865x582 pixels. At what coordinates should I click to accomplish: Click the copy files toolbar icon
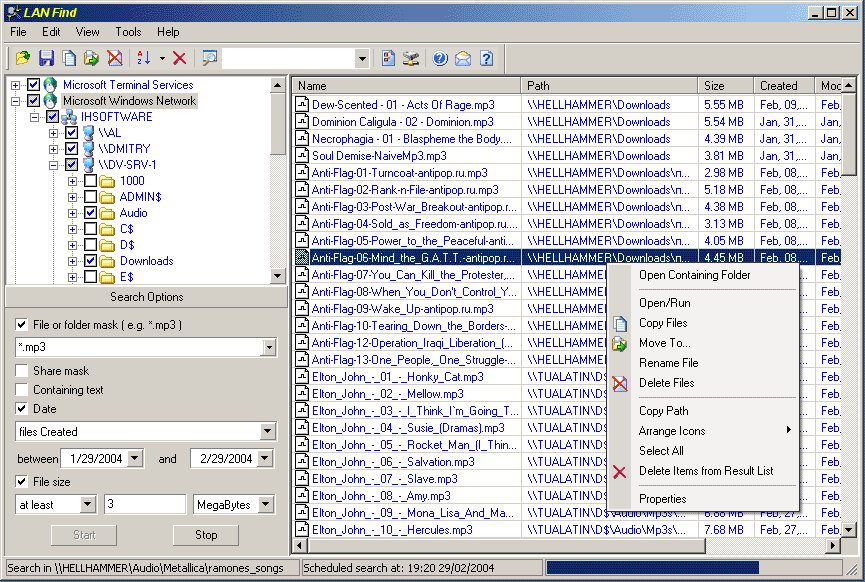pos(69,59)
